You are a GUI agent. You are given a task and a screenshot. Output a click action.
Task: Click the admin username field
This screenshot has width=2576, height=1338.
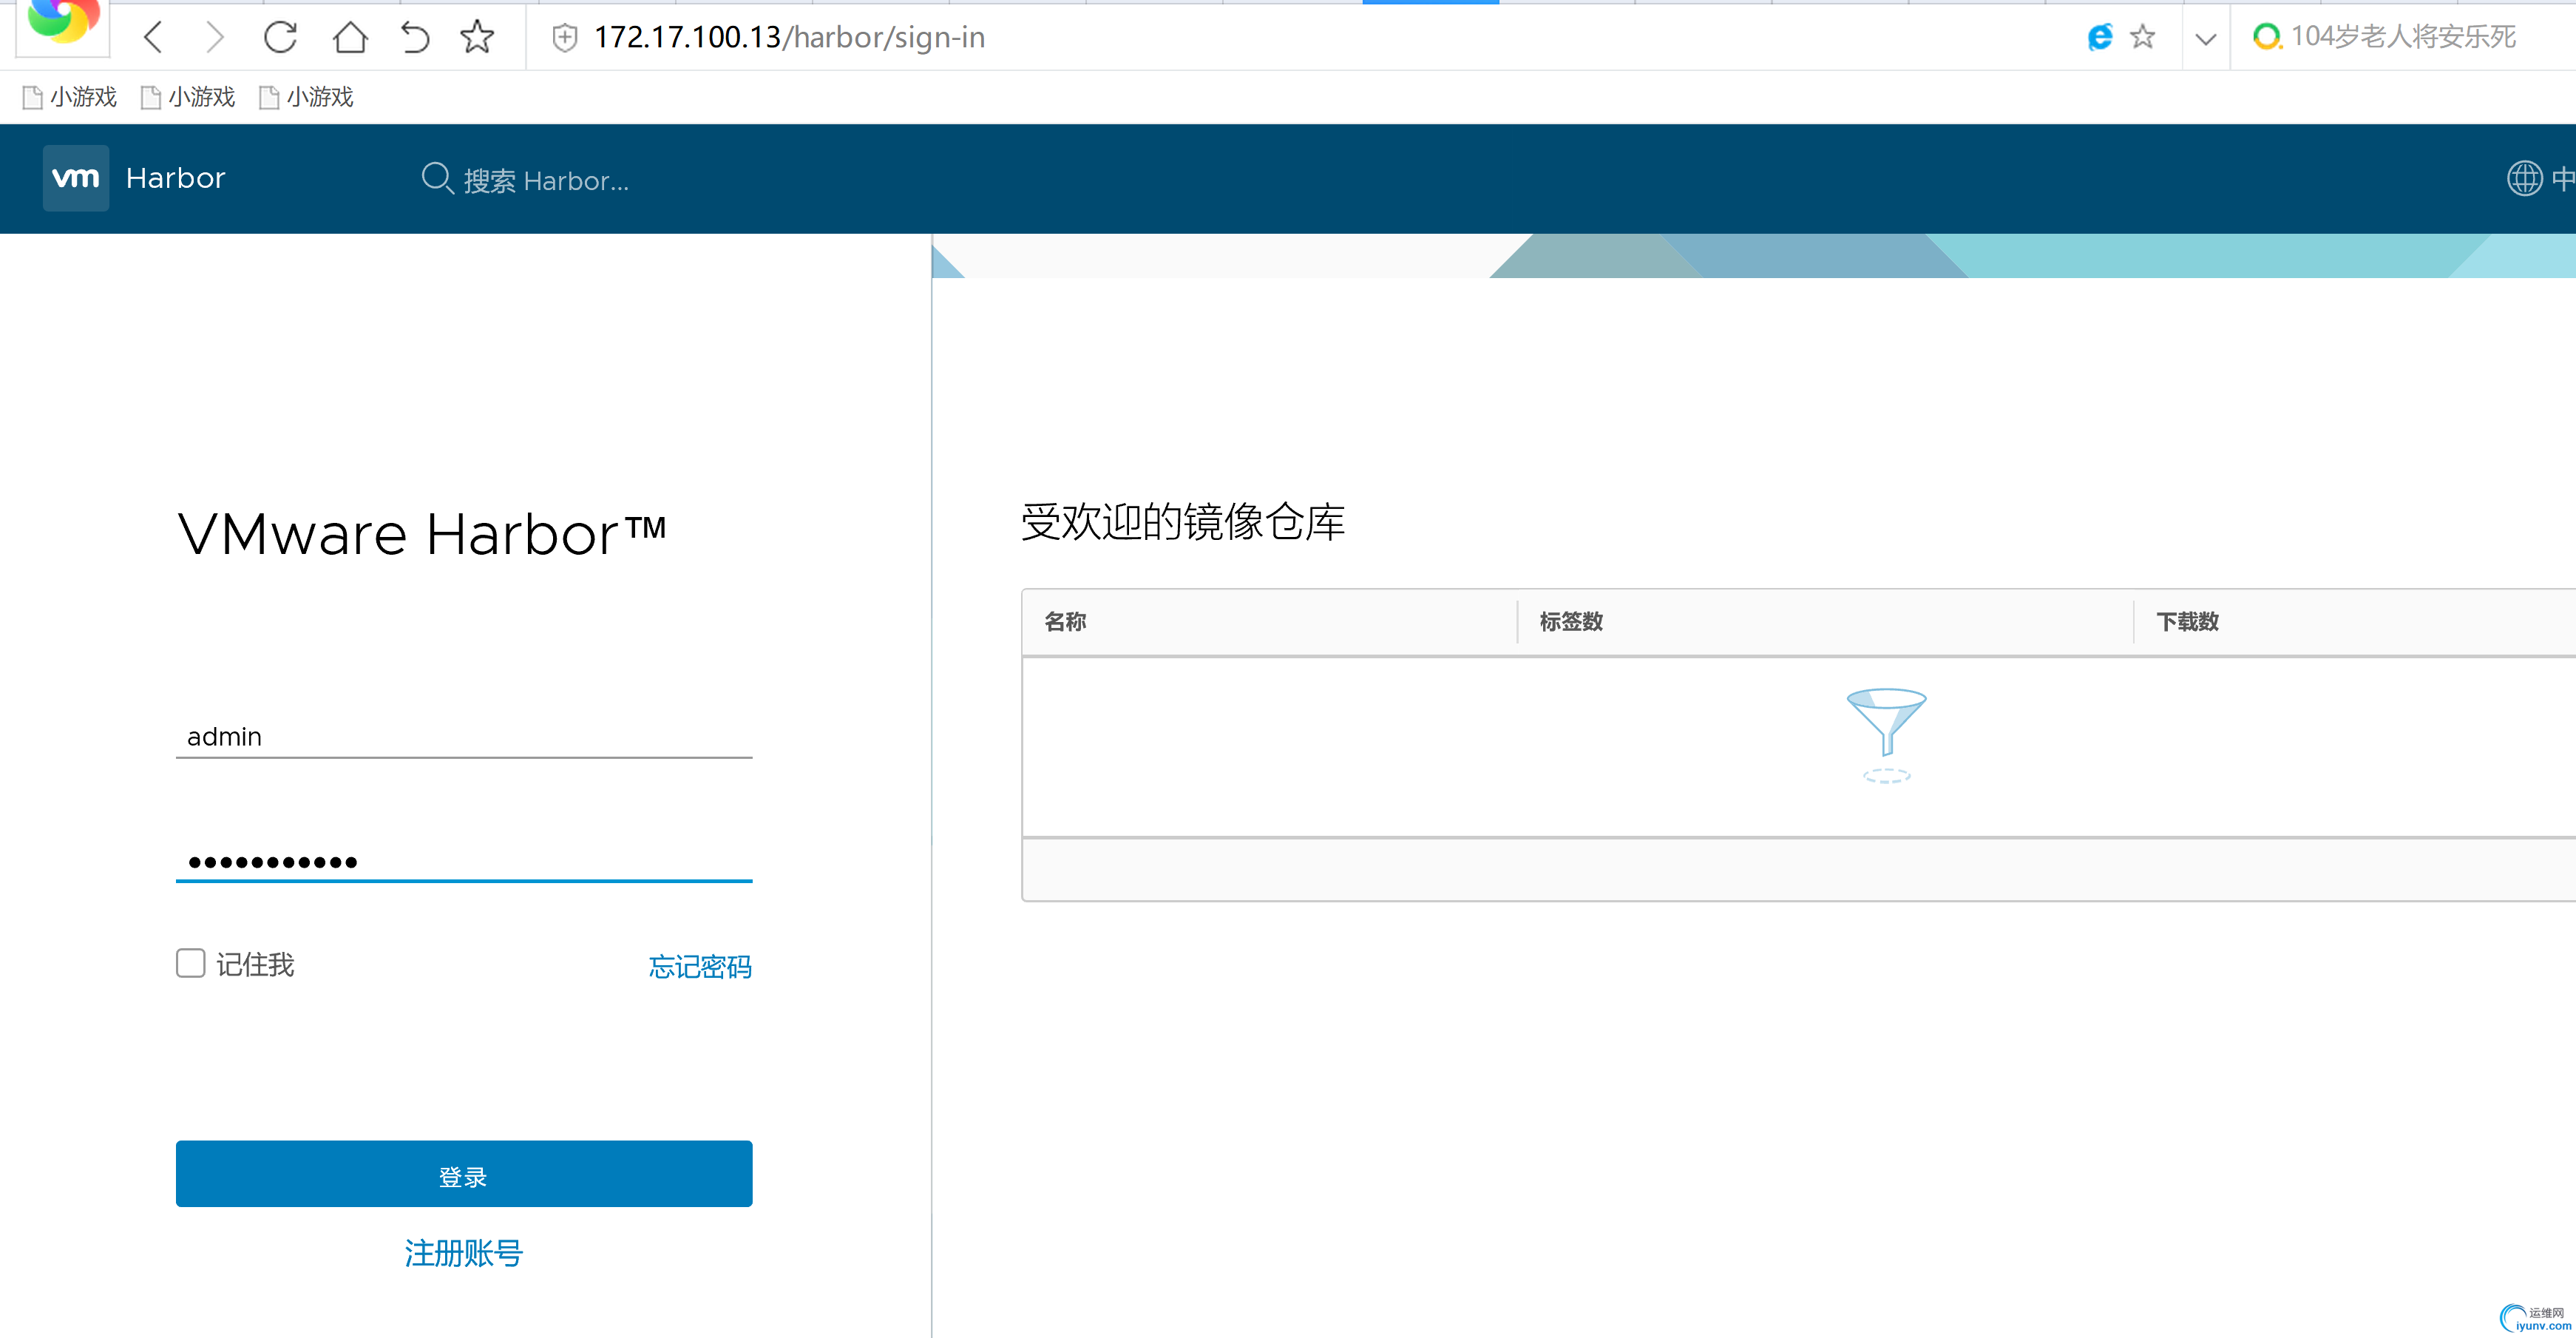(463, 737)
